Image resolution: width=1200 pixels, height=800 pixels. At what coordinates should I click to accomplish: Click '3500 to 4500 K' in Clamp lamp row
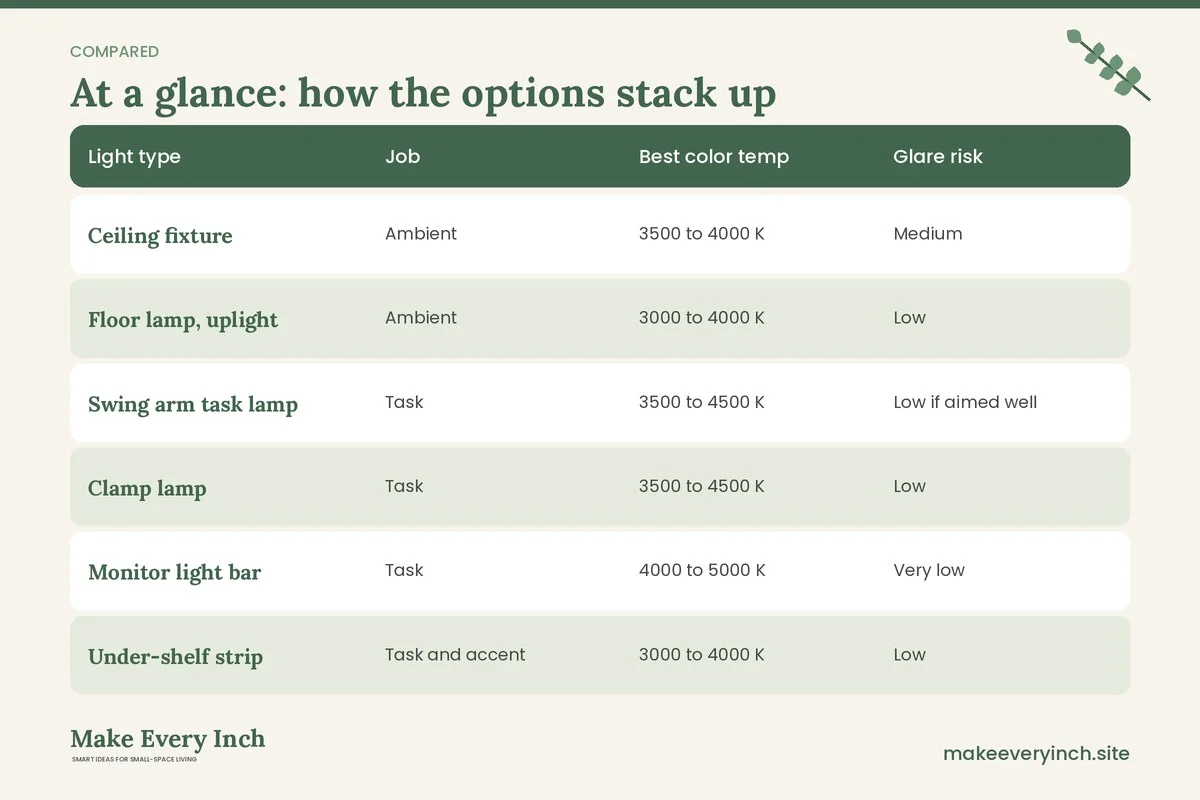click(x=702, y=486)
